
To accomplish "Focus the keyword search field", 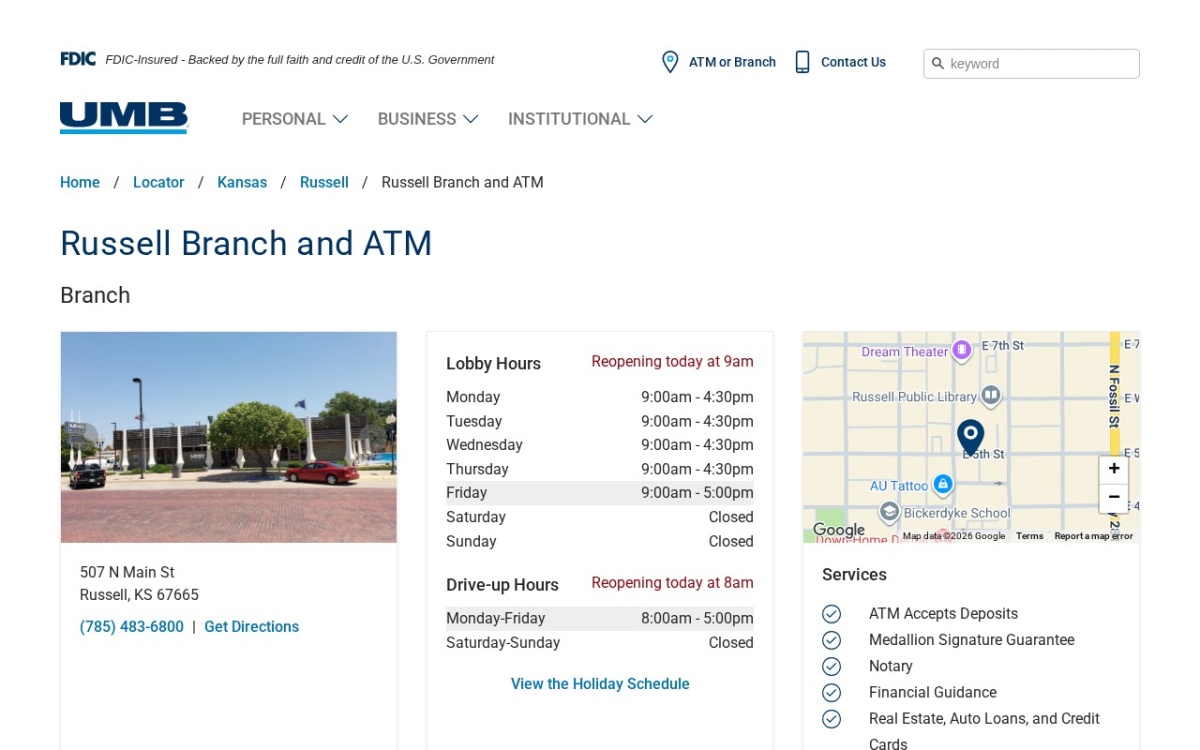I will [1031, 64].
